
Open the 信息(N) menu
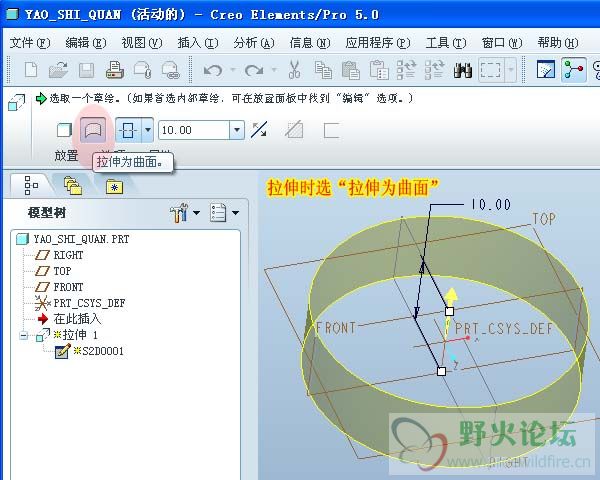coord(310,42)
